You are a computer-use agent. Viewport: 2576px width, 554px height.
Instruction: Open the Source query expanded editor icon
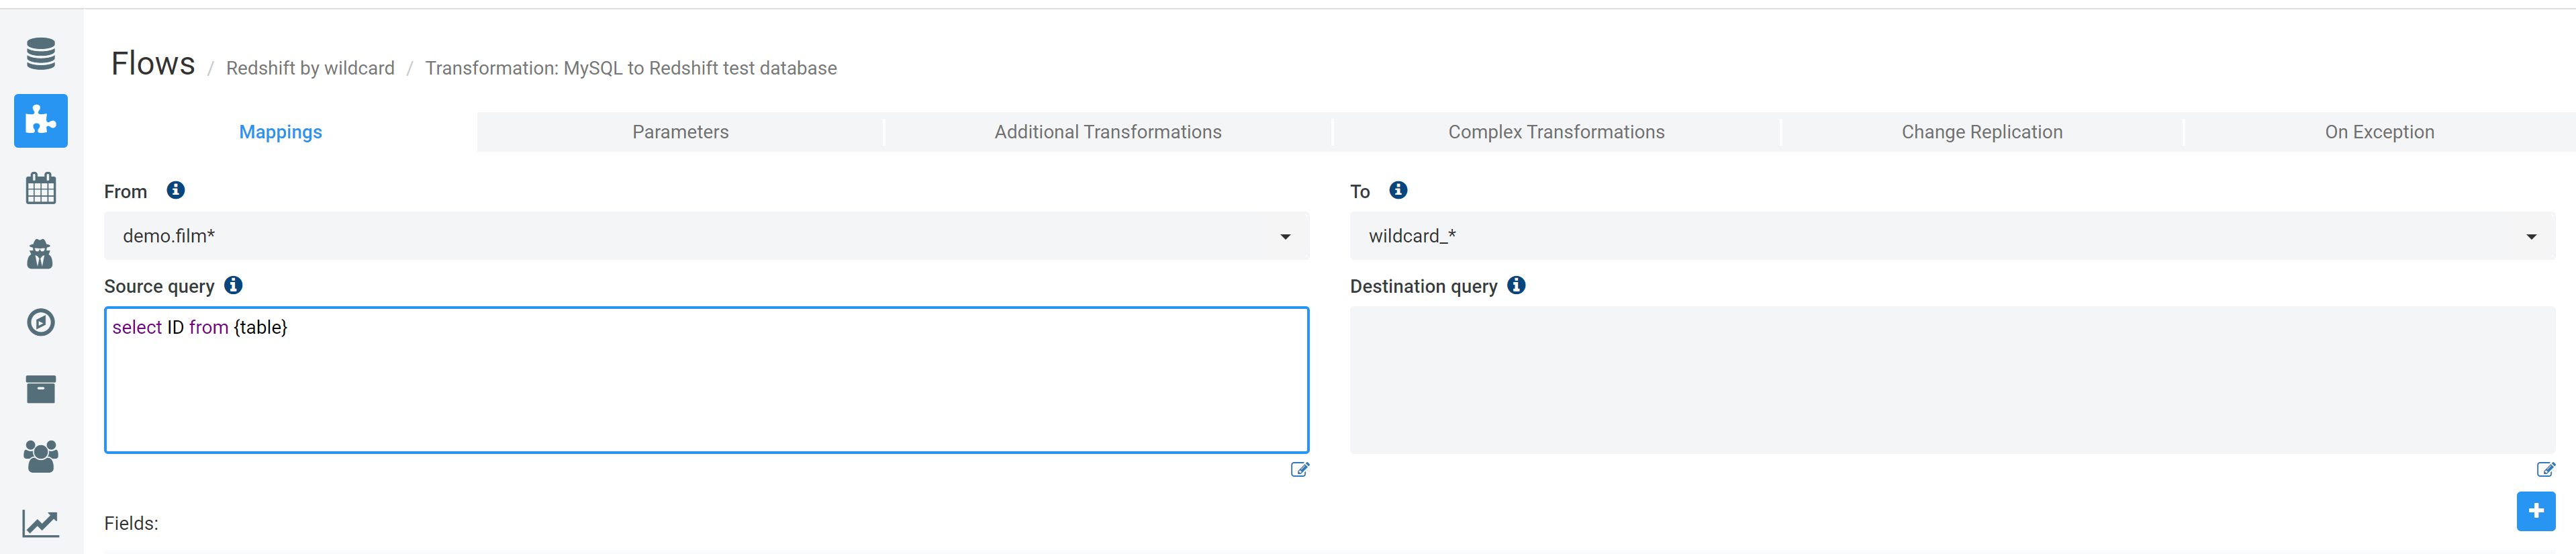pyautogui.click(x=1299, y=469)
